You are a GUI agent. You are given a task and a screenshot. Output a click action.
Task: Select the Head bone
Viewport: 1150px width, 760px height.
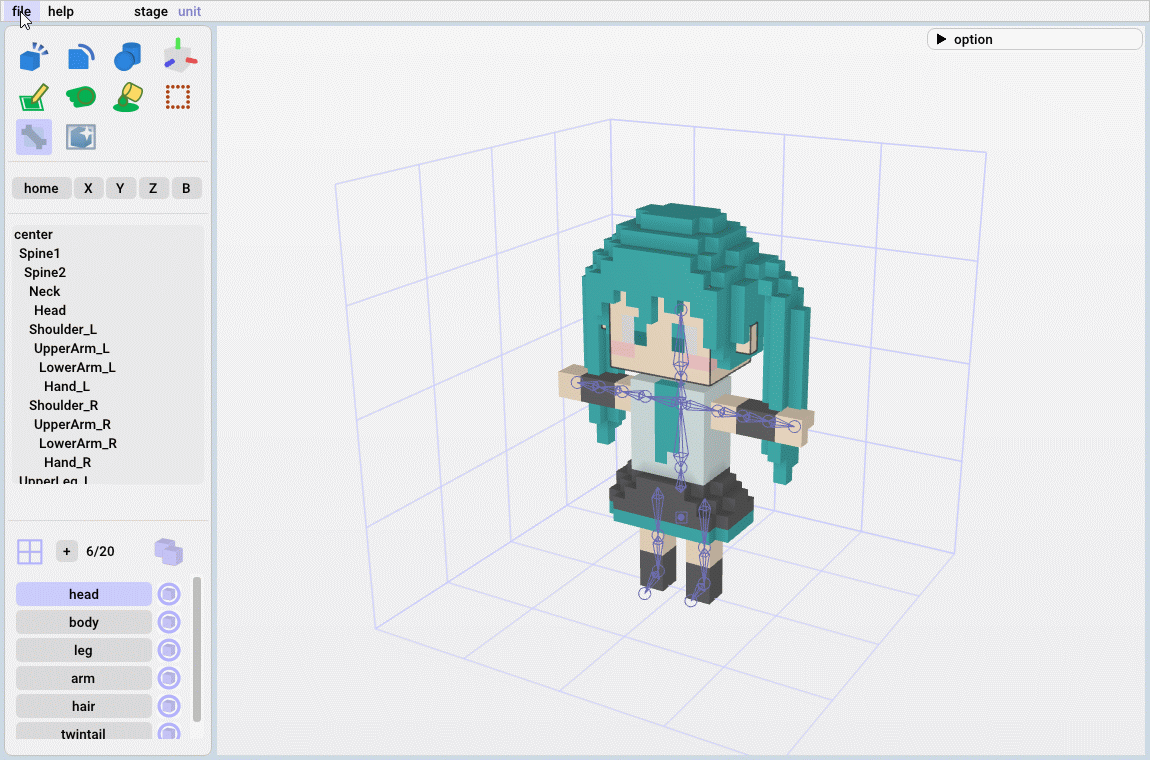(x=50, y=311)
